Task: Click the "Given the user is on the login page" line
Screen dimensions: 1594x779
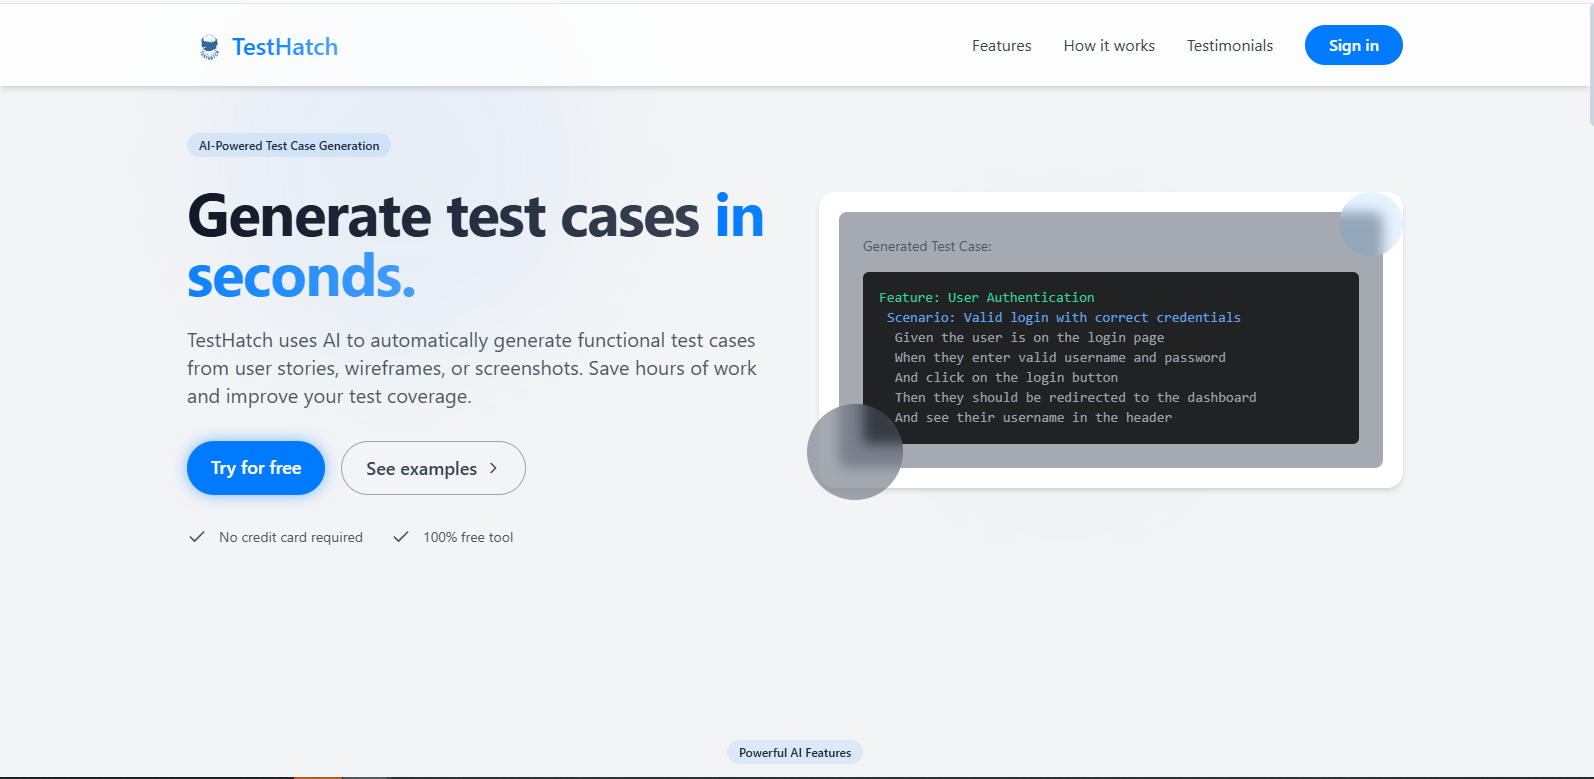Action: [1029, 337]
